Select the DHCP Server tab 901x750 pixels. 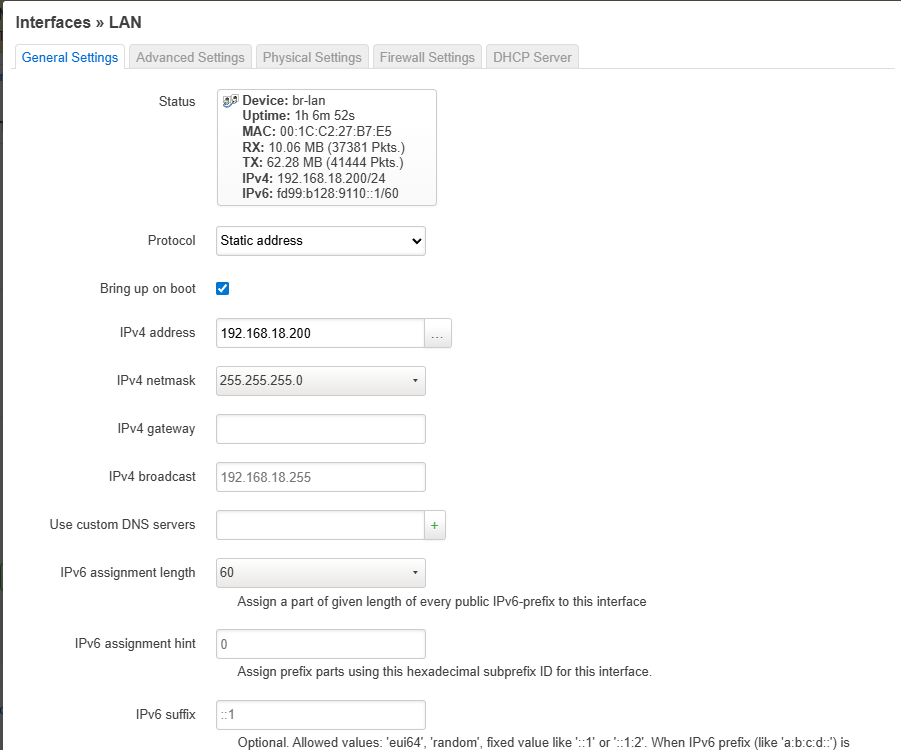[532, 58]
